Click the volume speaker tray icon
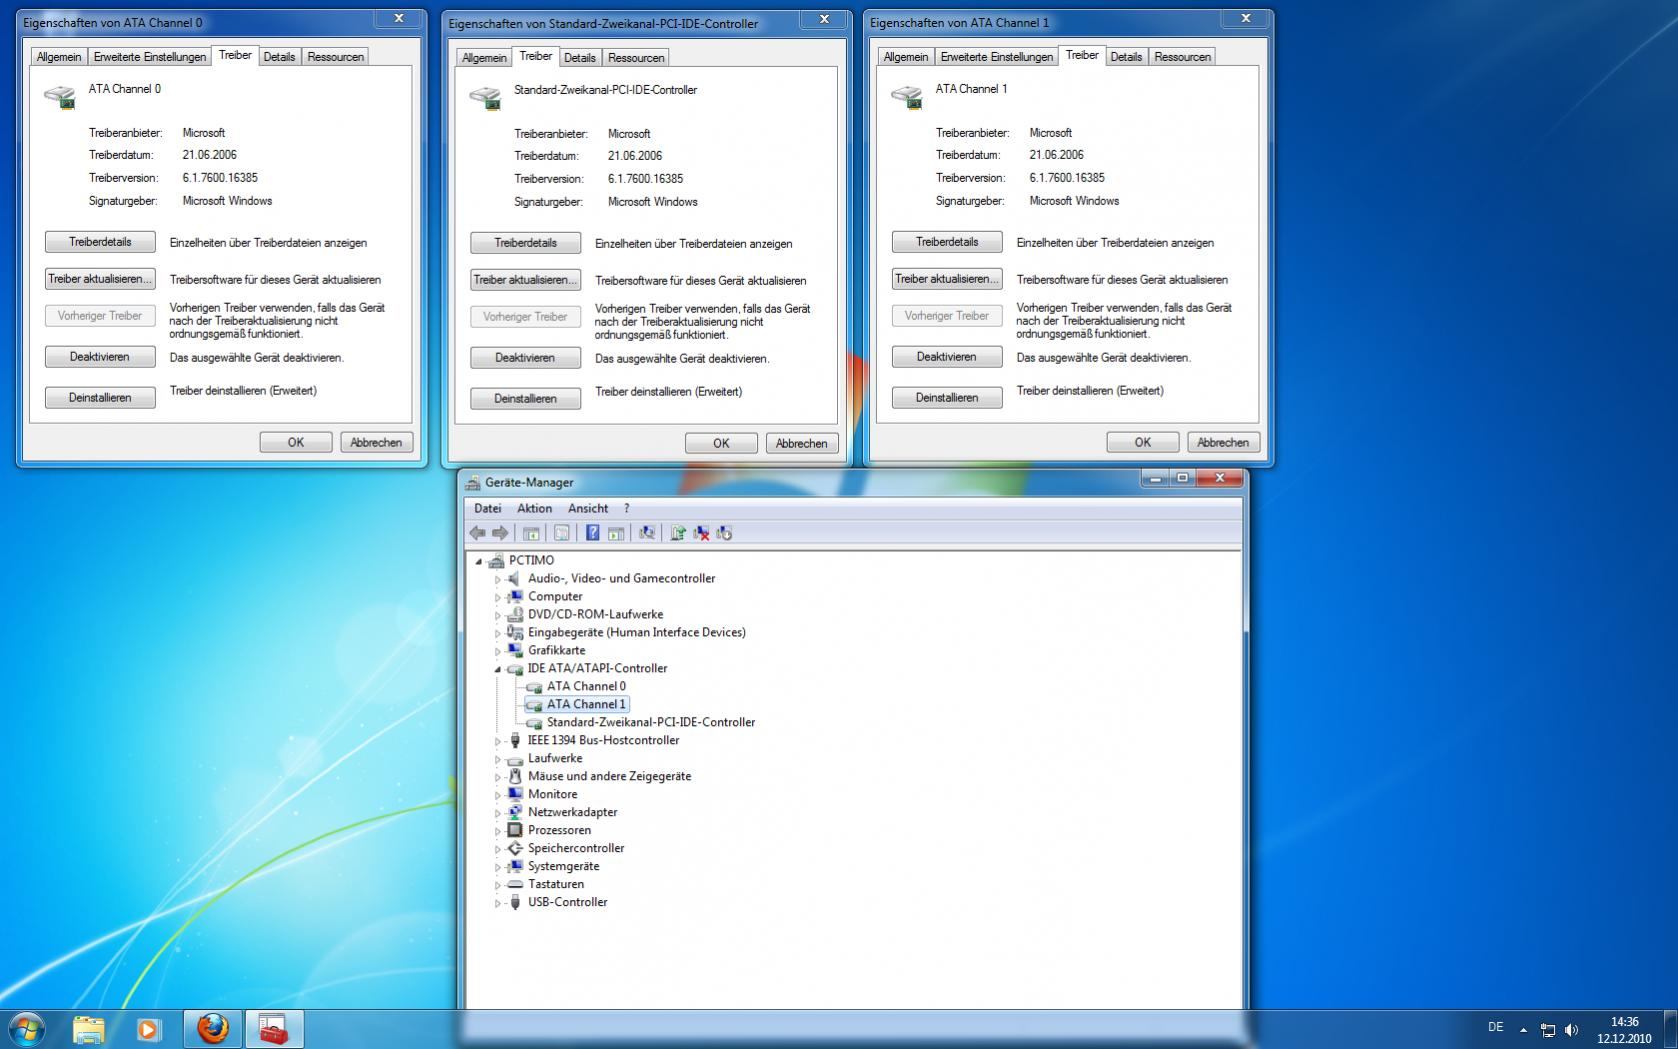Screen dimensions: 1678x1049 [x=1571, y=1029]
